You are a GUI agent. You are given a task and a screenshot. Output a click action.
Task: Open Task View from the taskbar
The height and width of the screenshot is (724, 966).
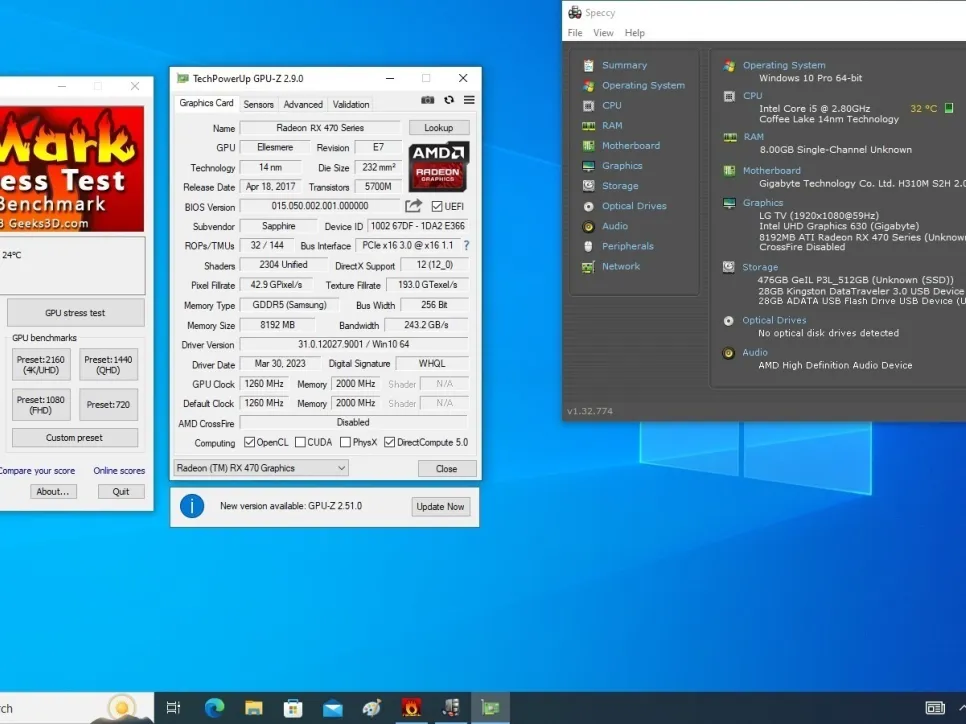[x=174, y=708]
